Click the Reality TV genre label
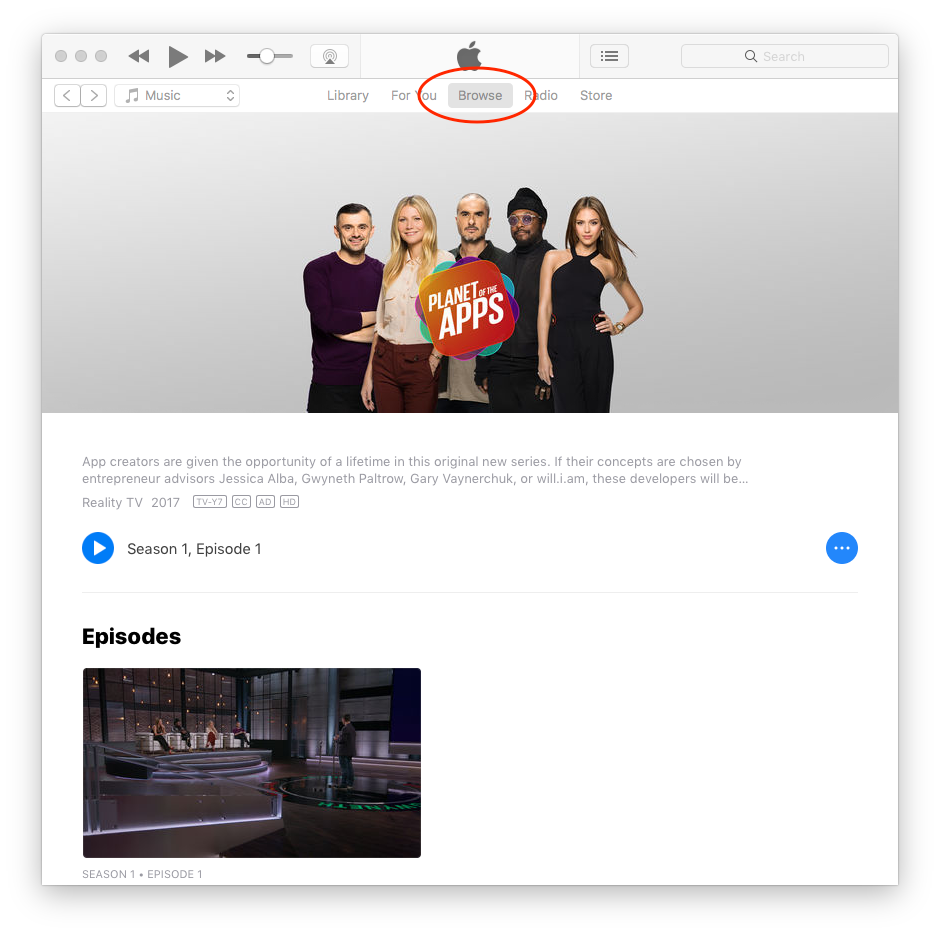Image resolution: width=940 pixels, height=935 pixels. point(112,502)
